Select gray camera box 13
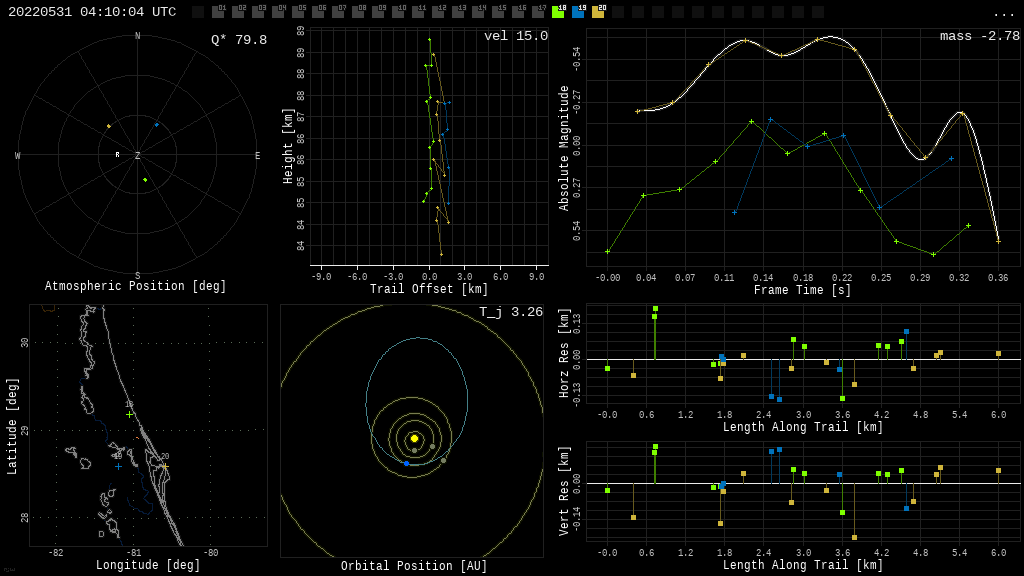The width and height of the screenshot is (1024, 576). 458,12
